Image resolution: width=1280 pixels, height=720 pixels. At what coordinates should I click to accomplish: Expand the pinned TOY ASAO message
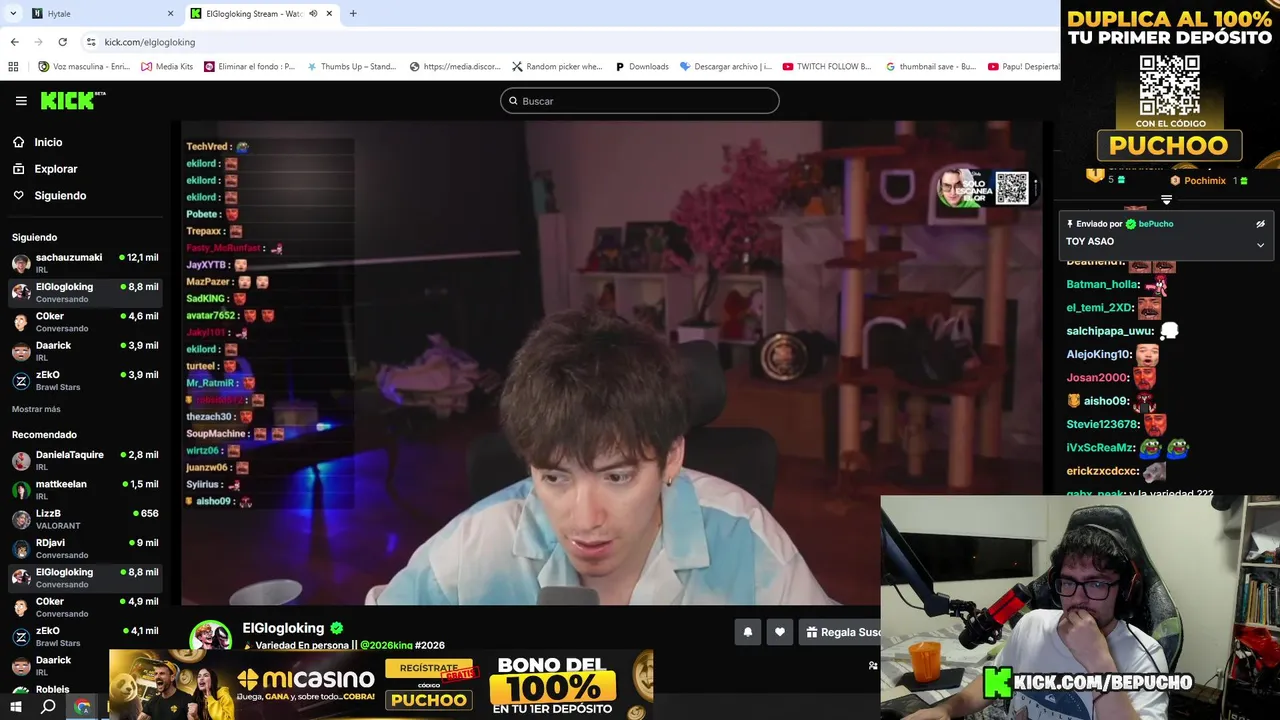1260,244
